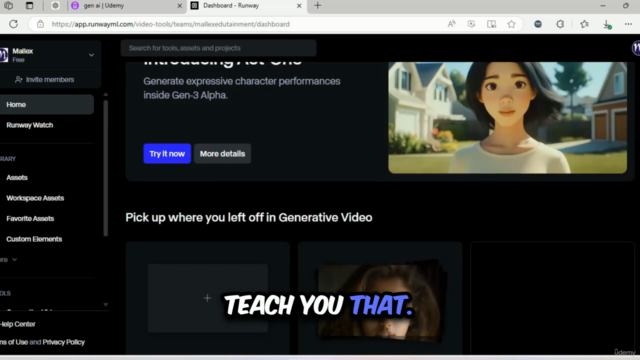Image resolution: width=640 pixels, height=360 pixels.
Task: Switch to the gen ai Udemy tab
Action: (x=126, y=6)
